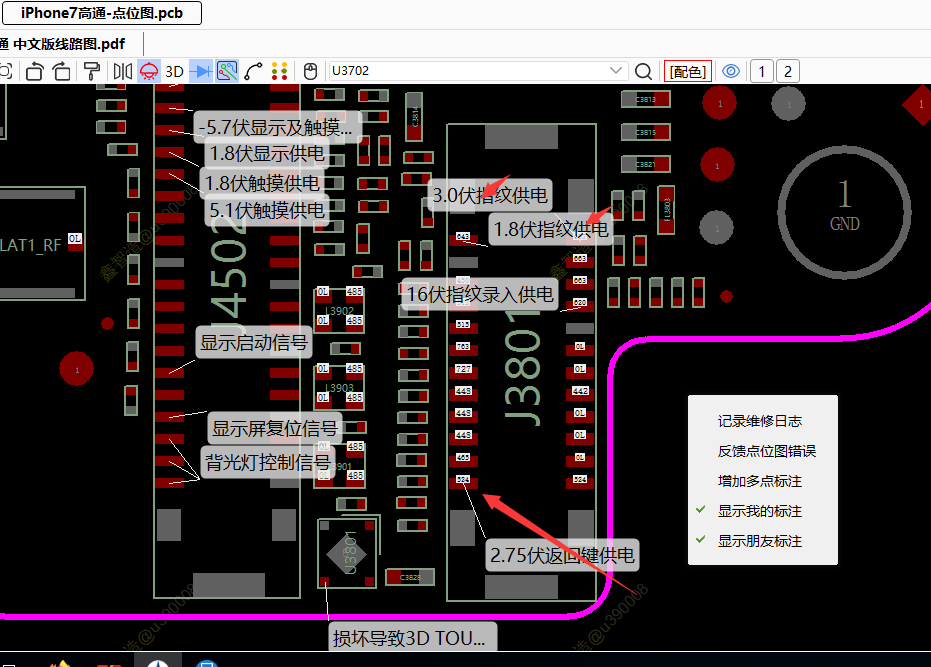
Task: Click the magnifier search icon
Action: pyautogui.click(x=644, y=71)
